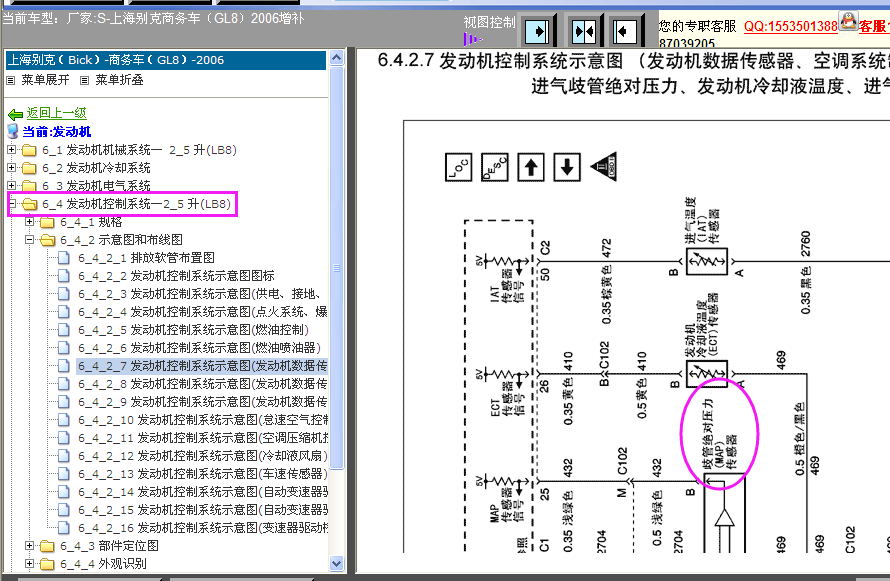Click folder icon of 6_2 发动机冷却系统
The width and height of the screenshot is (890, 581).
pyautogui.click(x=29, y=168)
